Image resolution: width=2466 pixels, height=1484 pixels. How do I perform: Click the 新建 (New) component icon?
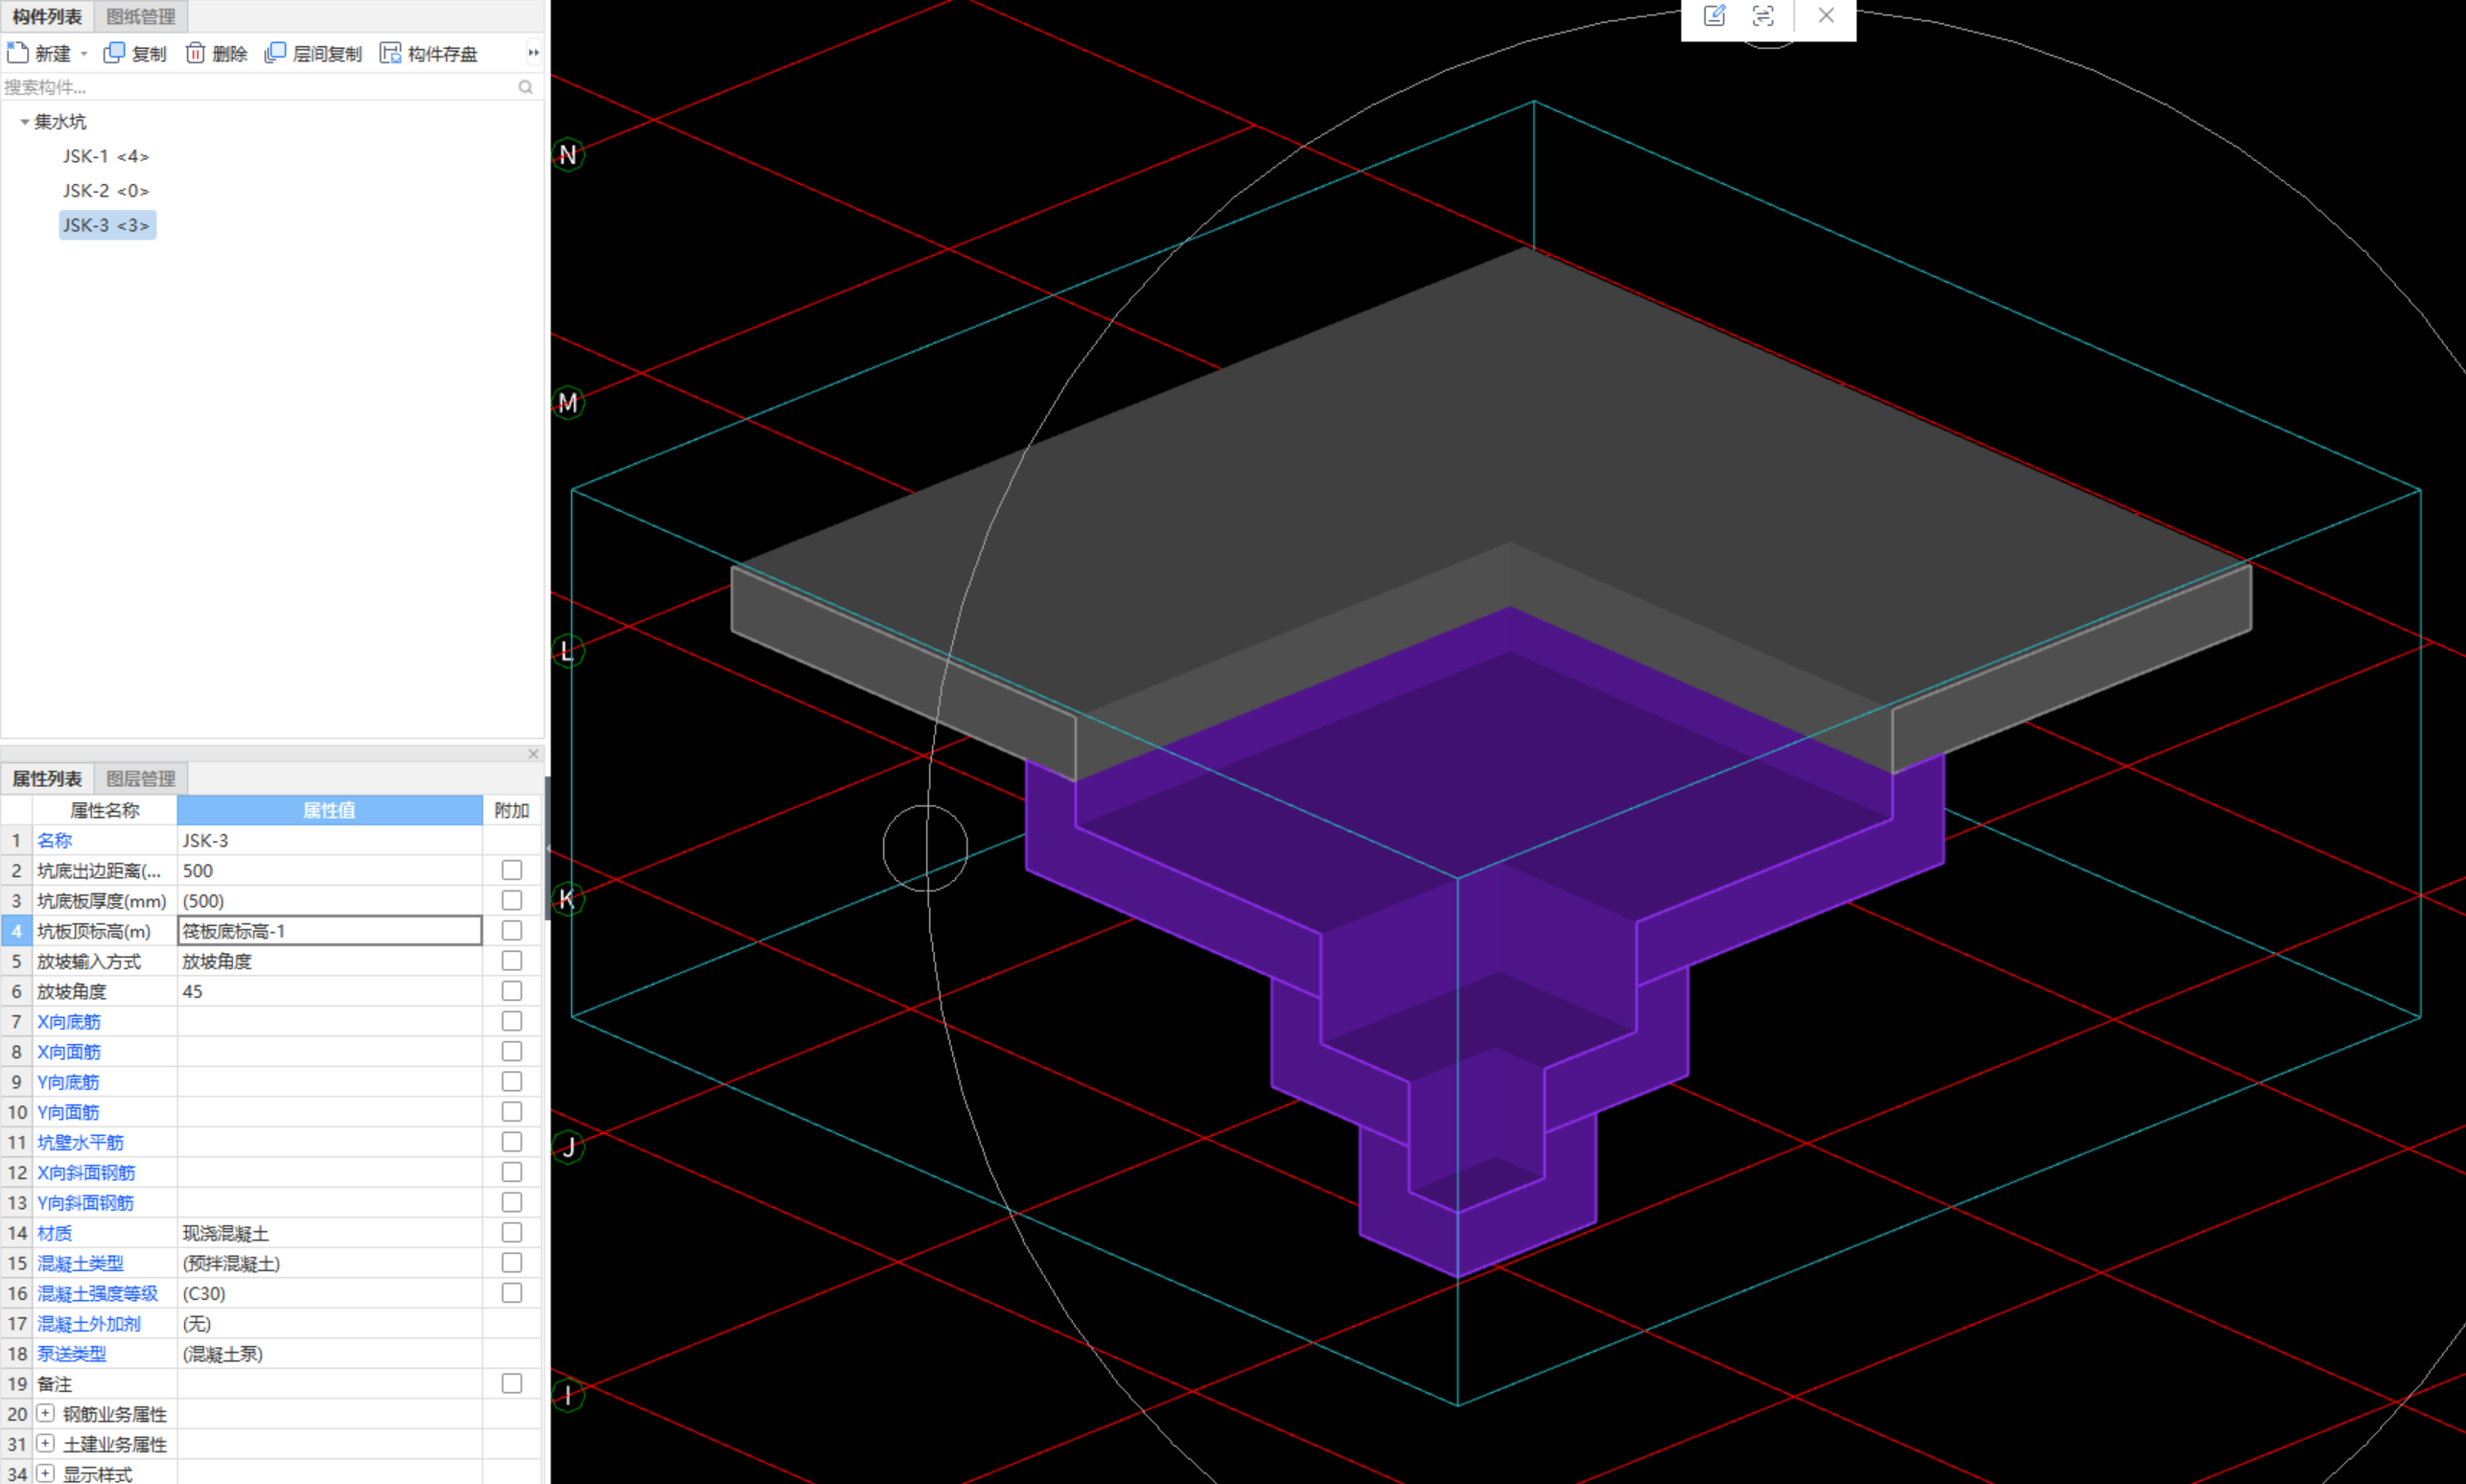(17, 52)
